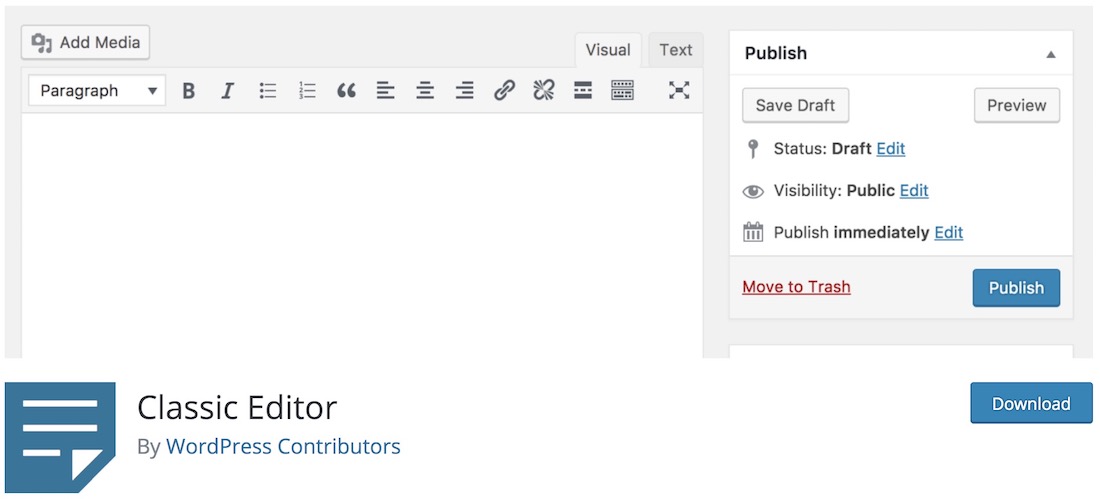Align text to the right
The width and height of the screenshot is (1100, 499).
(x=464, y=91)
